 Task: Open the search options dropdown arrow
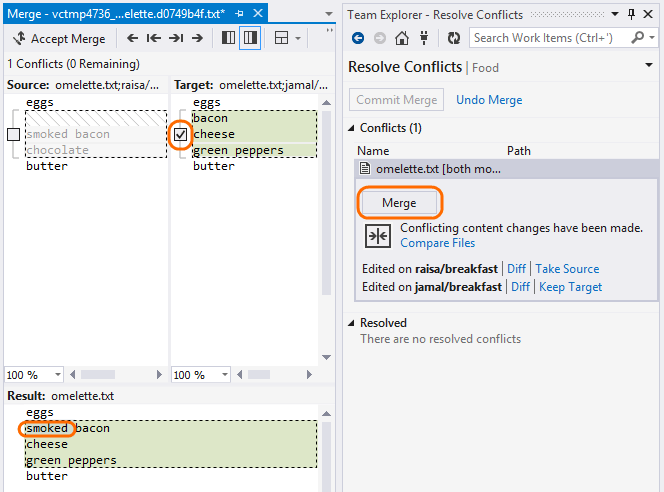click(x=652, y=38)
